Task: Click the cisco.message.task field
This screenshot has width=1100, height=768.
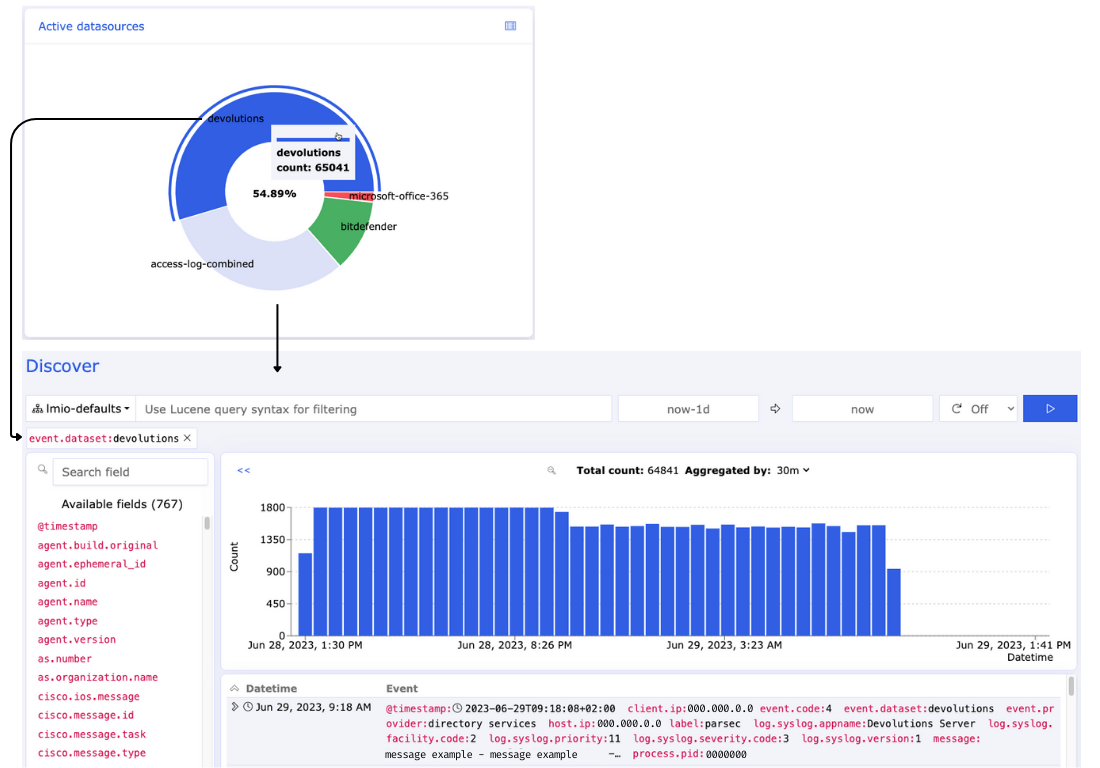Action: coord(92,734)
